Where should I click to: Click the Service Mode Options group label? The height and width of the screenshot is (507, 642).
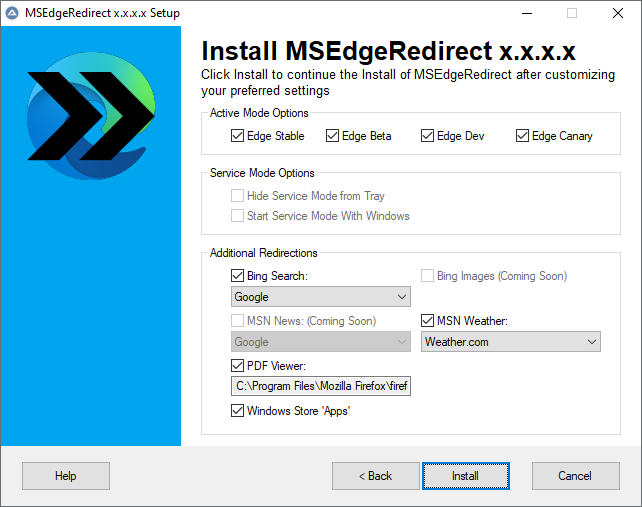click(262, 173)
